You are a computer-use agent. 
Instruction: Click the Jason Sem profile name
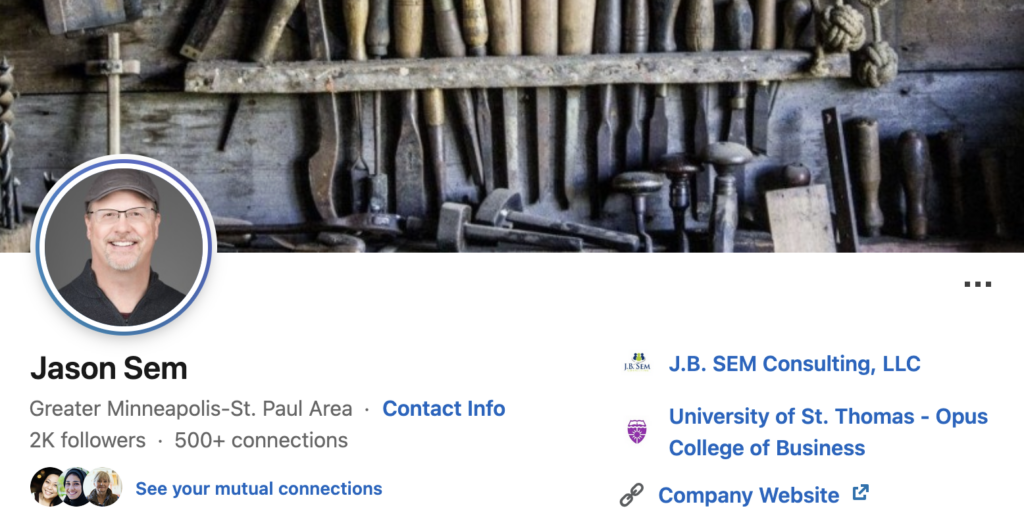point(108,368)
